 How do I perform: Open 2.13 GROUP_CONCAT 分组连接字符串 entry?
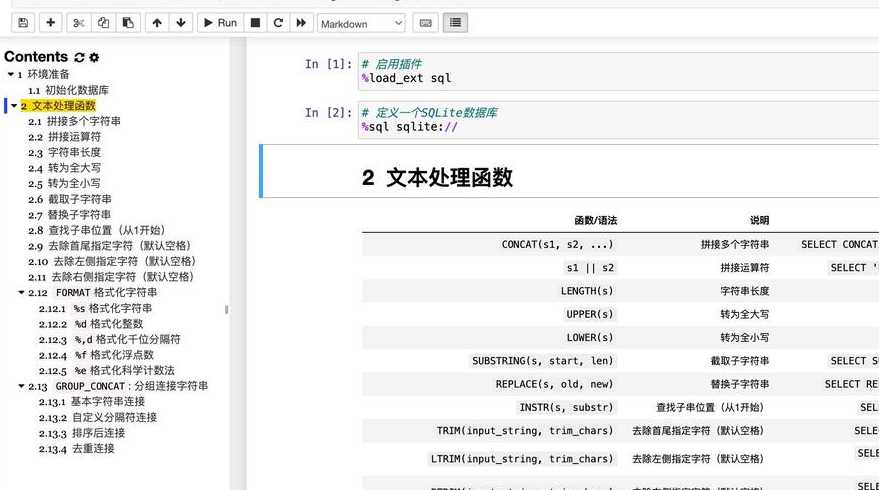(118, 386)
